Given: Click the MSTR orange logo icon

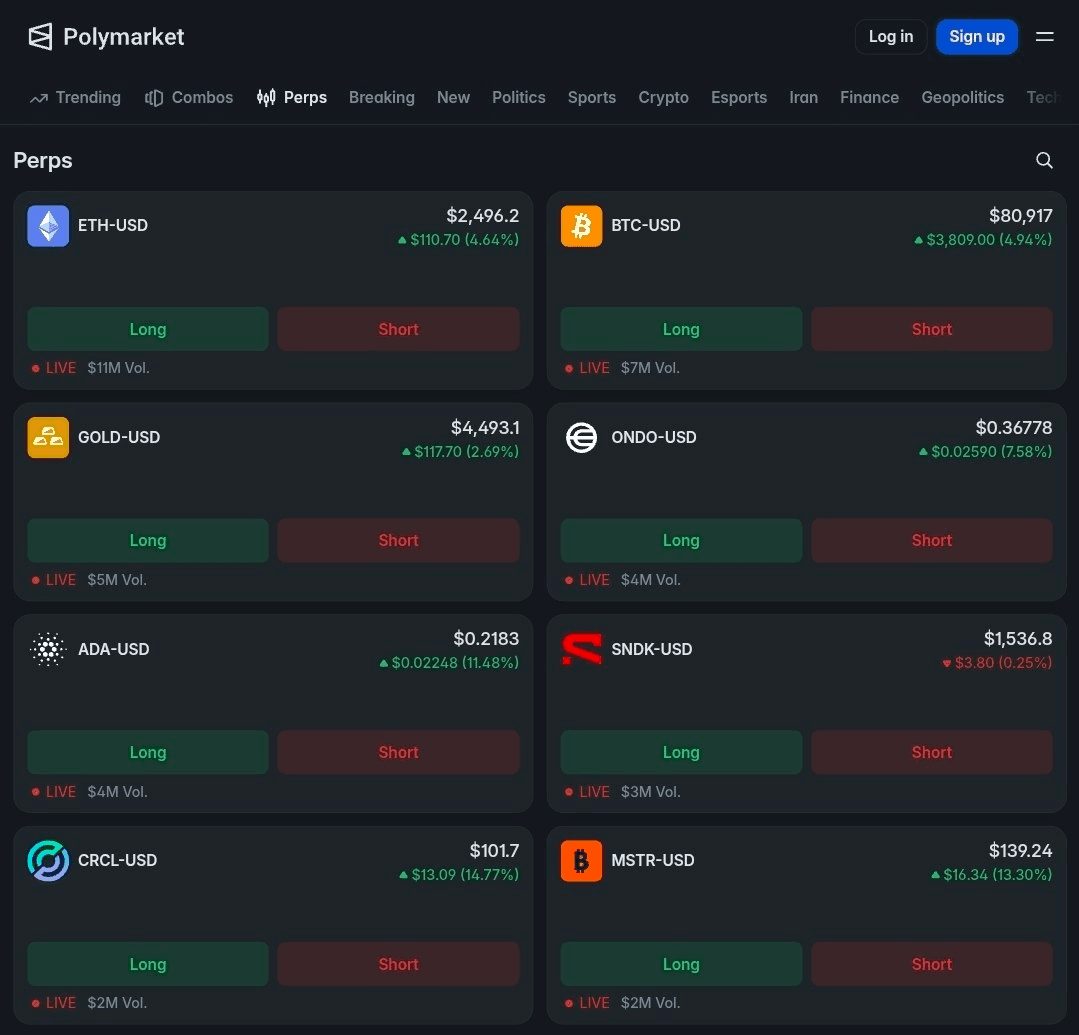Looking at the screenshot, I should click(581, 860).
